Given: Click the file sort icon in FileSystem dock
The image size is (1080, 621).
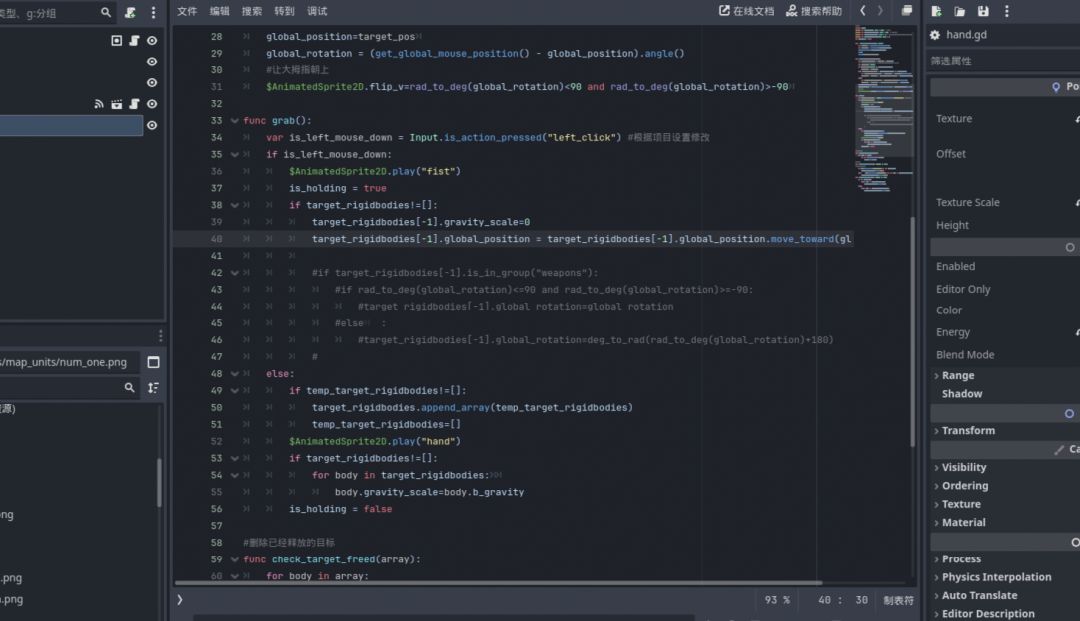Looking at the screenshot, I should tap(153, 387).
